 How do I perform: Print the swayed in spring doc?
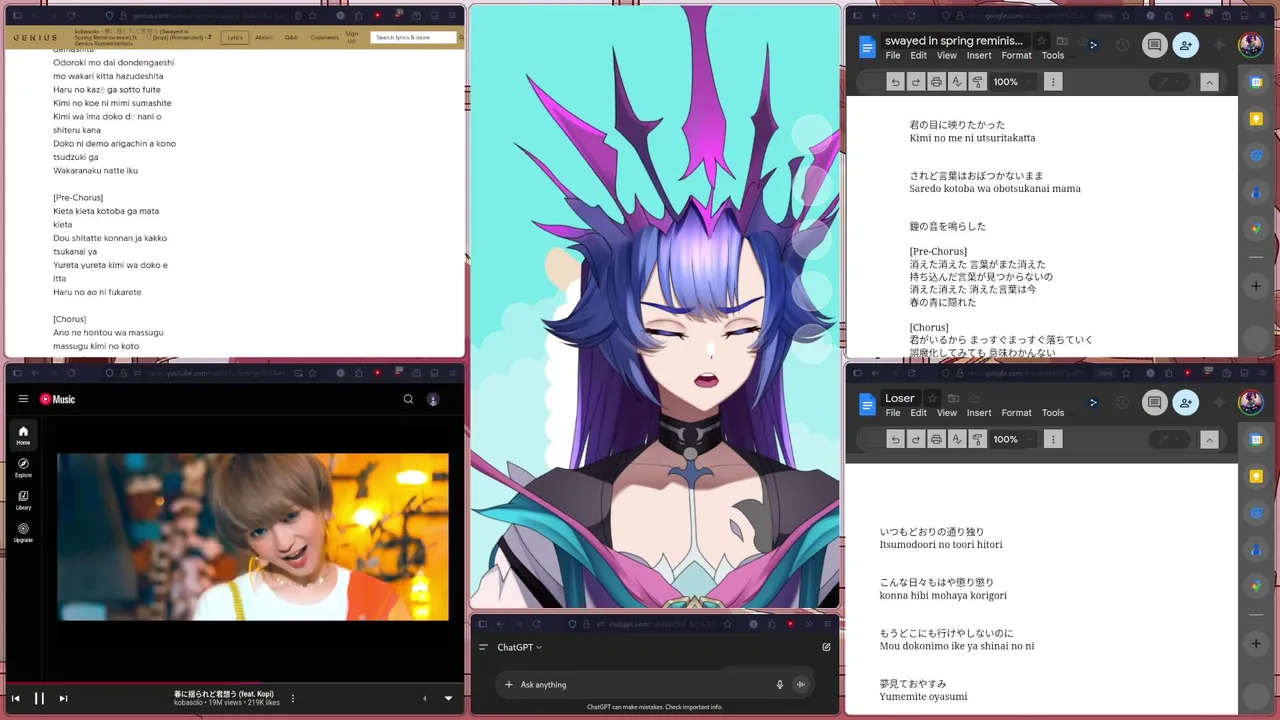tap(936, 82)
